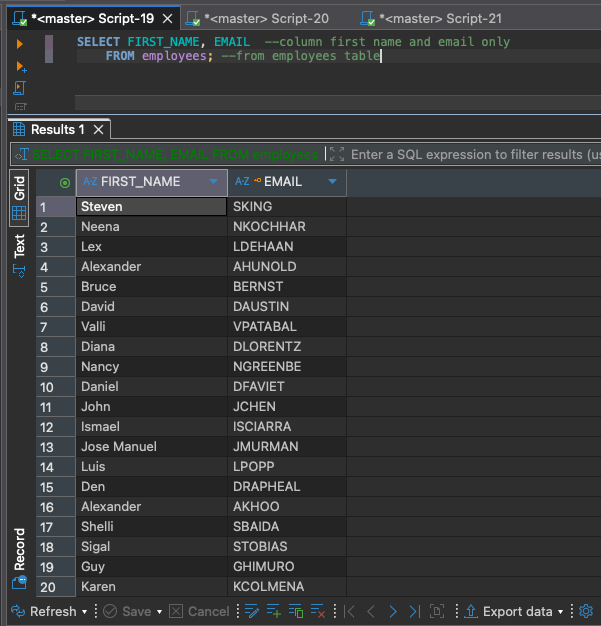Screen dimensions: 601x626
Task: Select row number 16 header
Action: [x=56, y=507]
